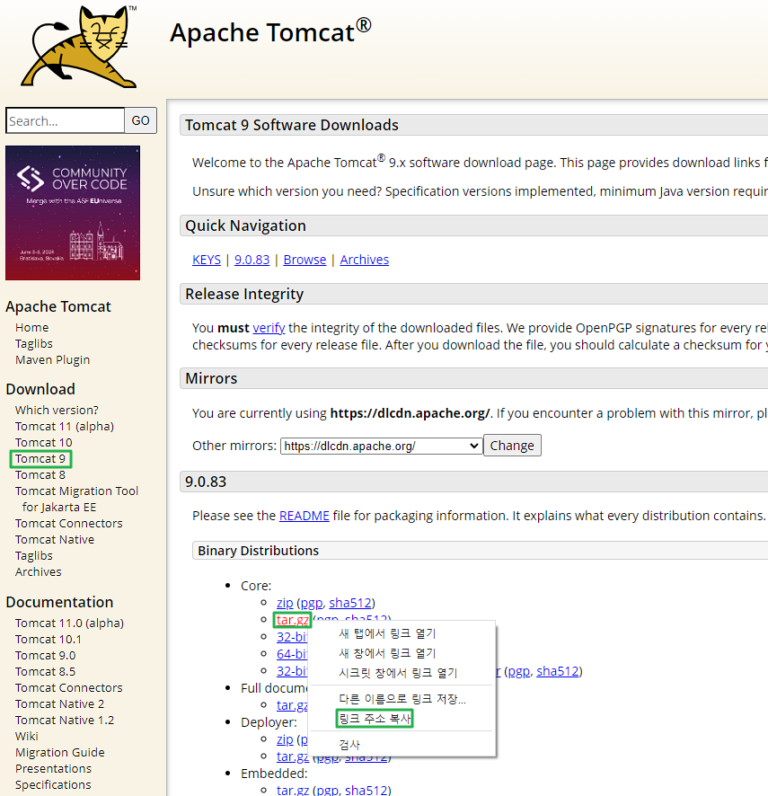Open sha512 link right of context menu

tap(558, 671)
